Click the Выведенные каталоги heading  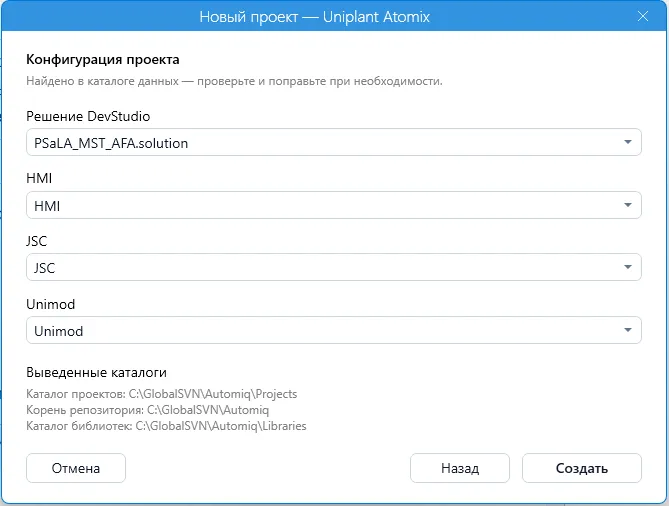pos(96,372)
